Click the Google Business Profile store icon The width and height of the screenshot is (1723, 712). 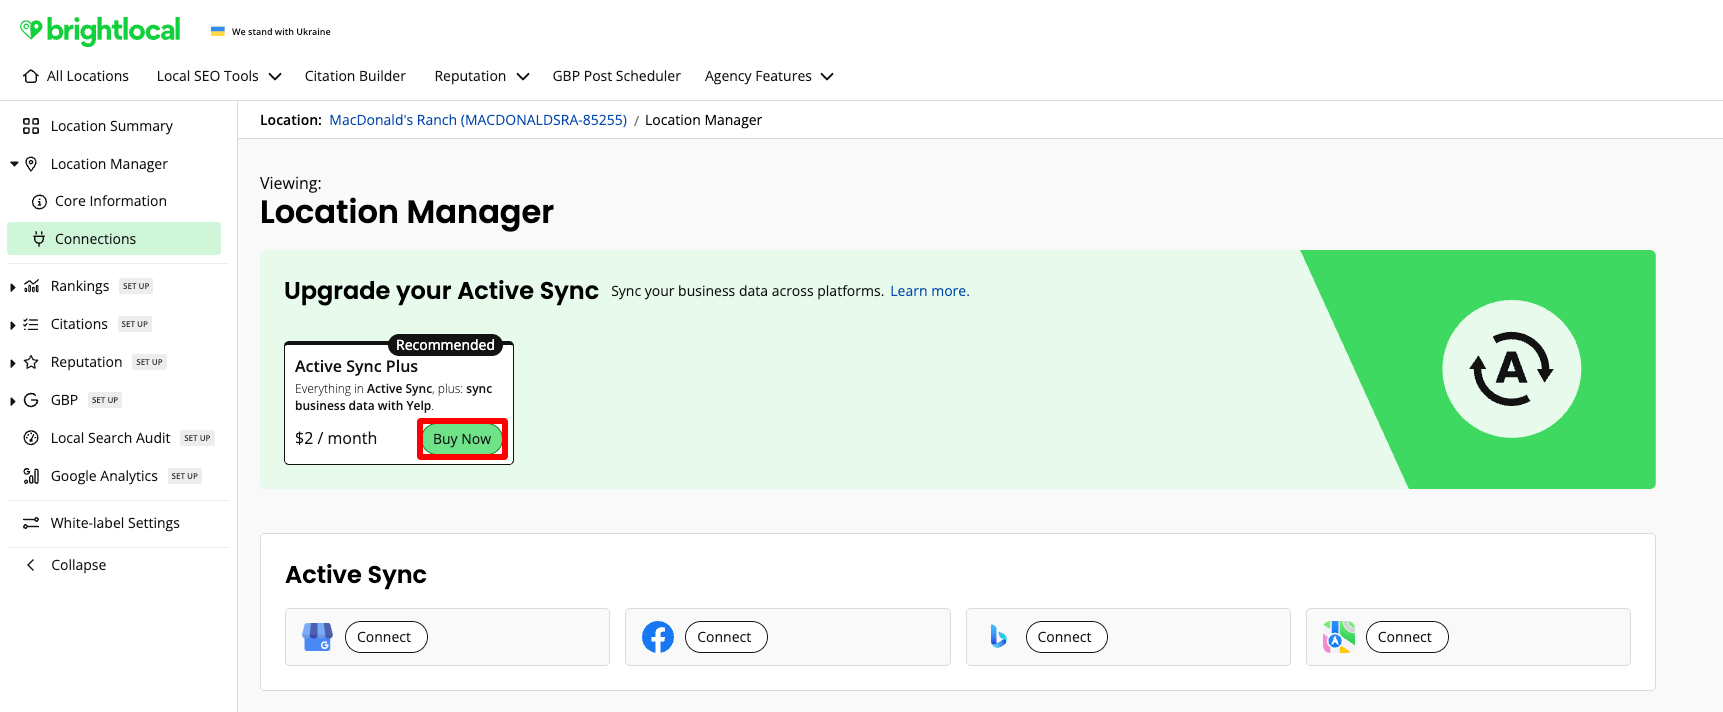(x=317, y=637)
